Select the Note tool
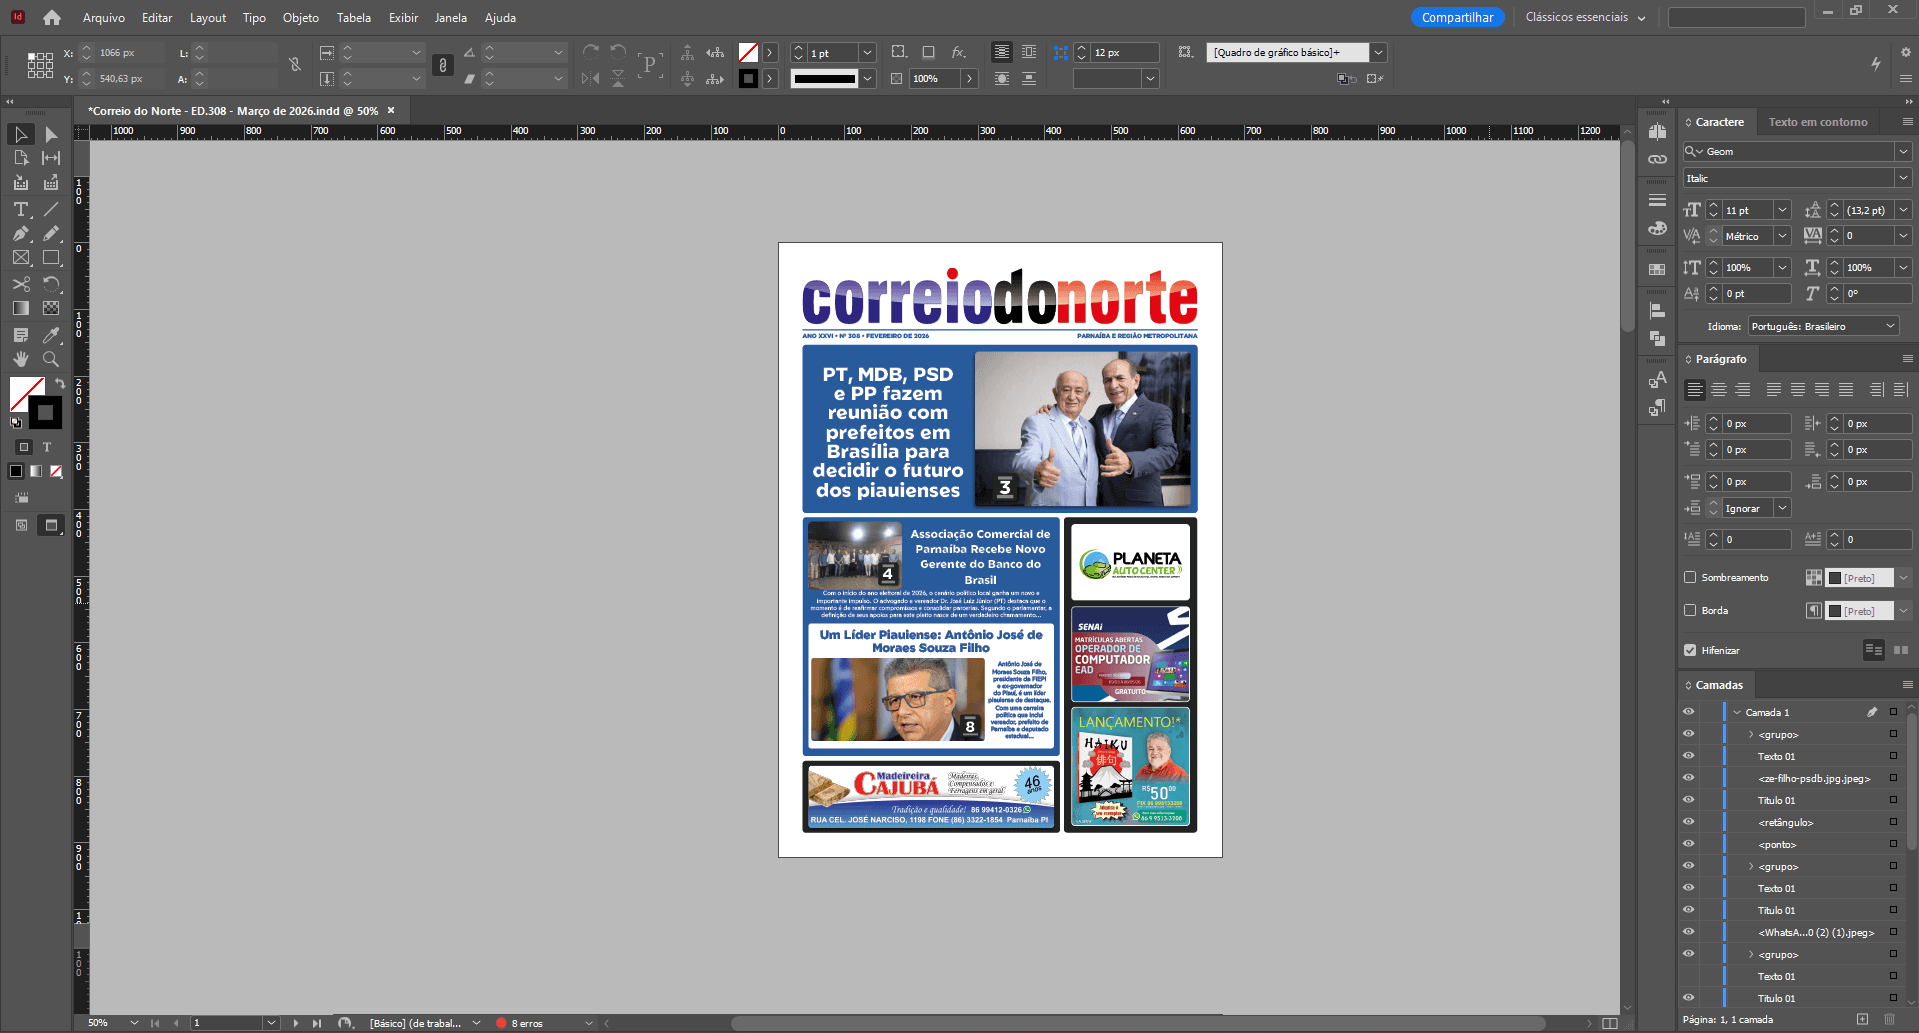This screenshot has width=1919, height=1033. tap(21, 335)
